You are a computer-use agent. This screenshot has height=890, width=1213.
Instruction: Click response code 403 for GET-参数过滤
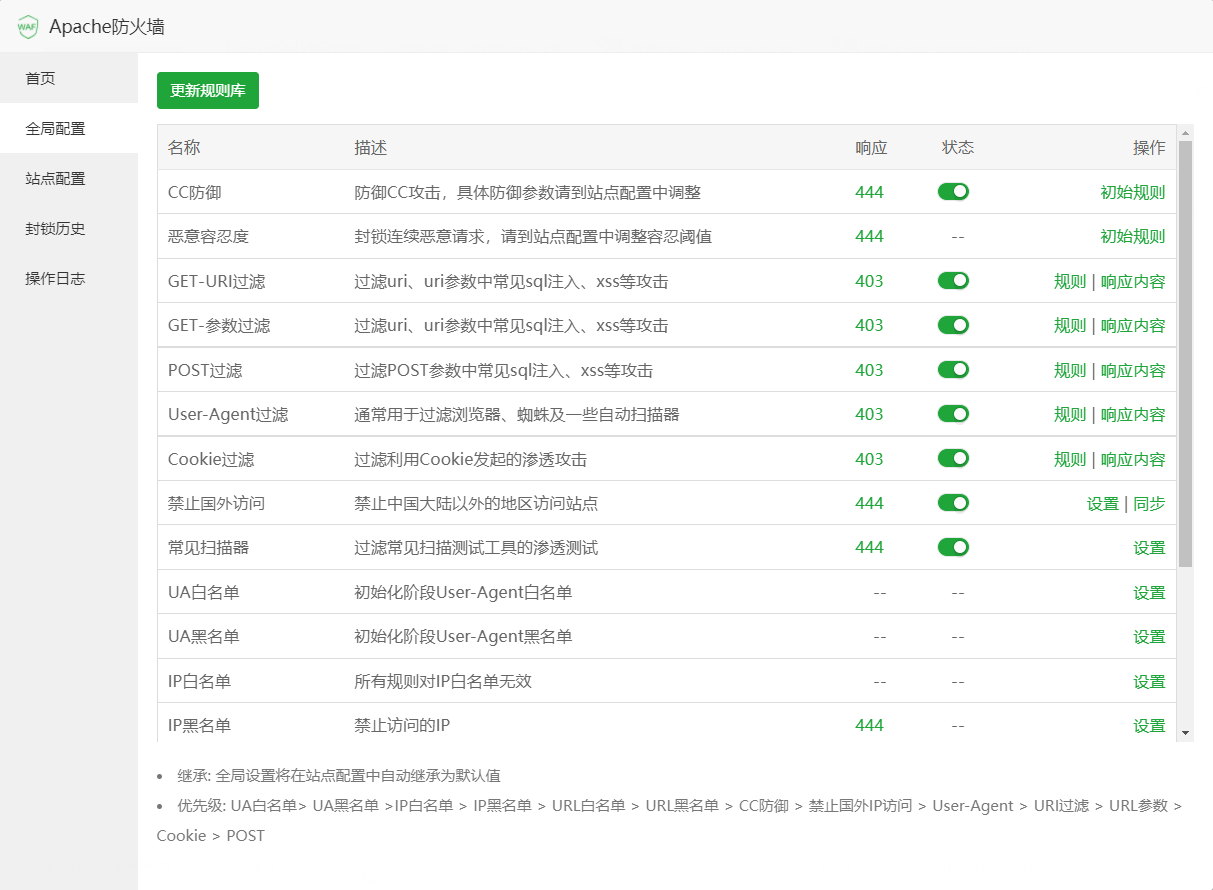coord(870,325)
